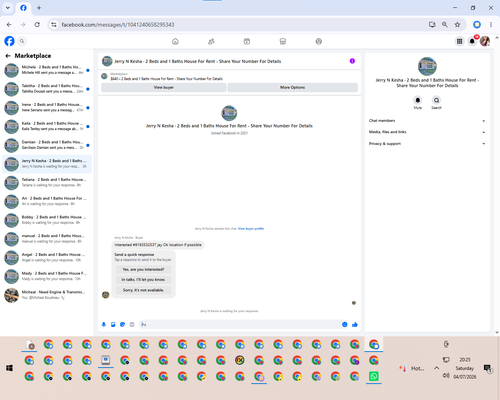Send quick reply "Yes, are you interested?"
Image resolution: width=500 pixels, height=400 pixels.
coord(143,269)
